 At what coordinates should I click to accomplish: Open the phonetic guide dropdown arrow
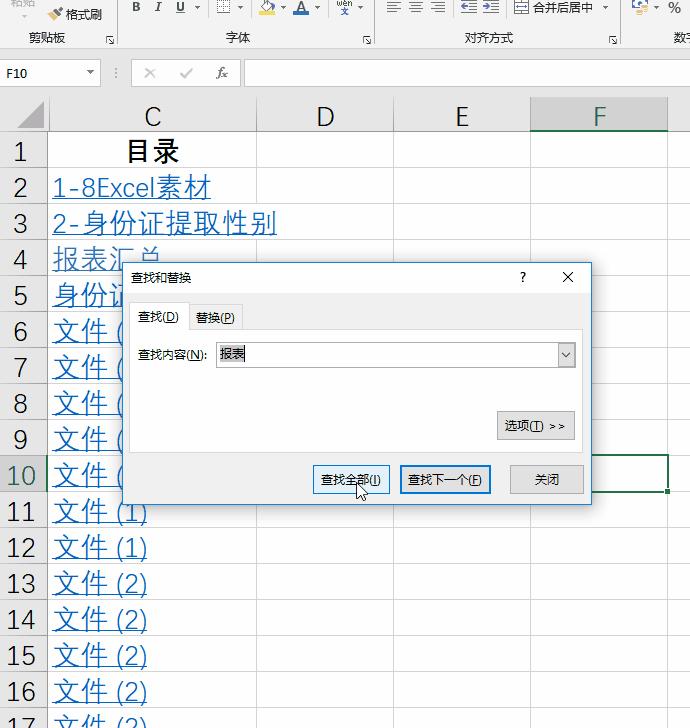coord(361,7)
